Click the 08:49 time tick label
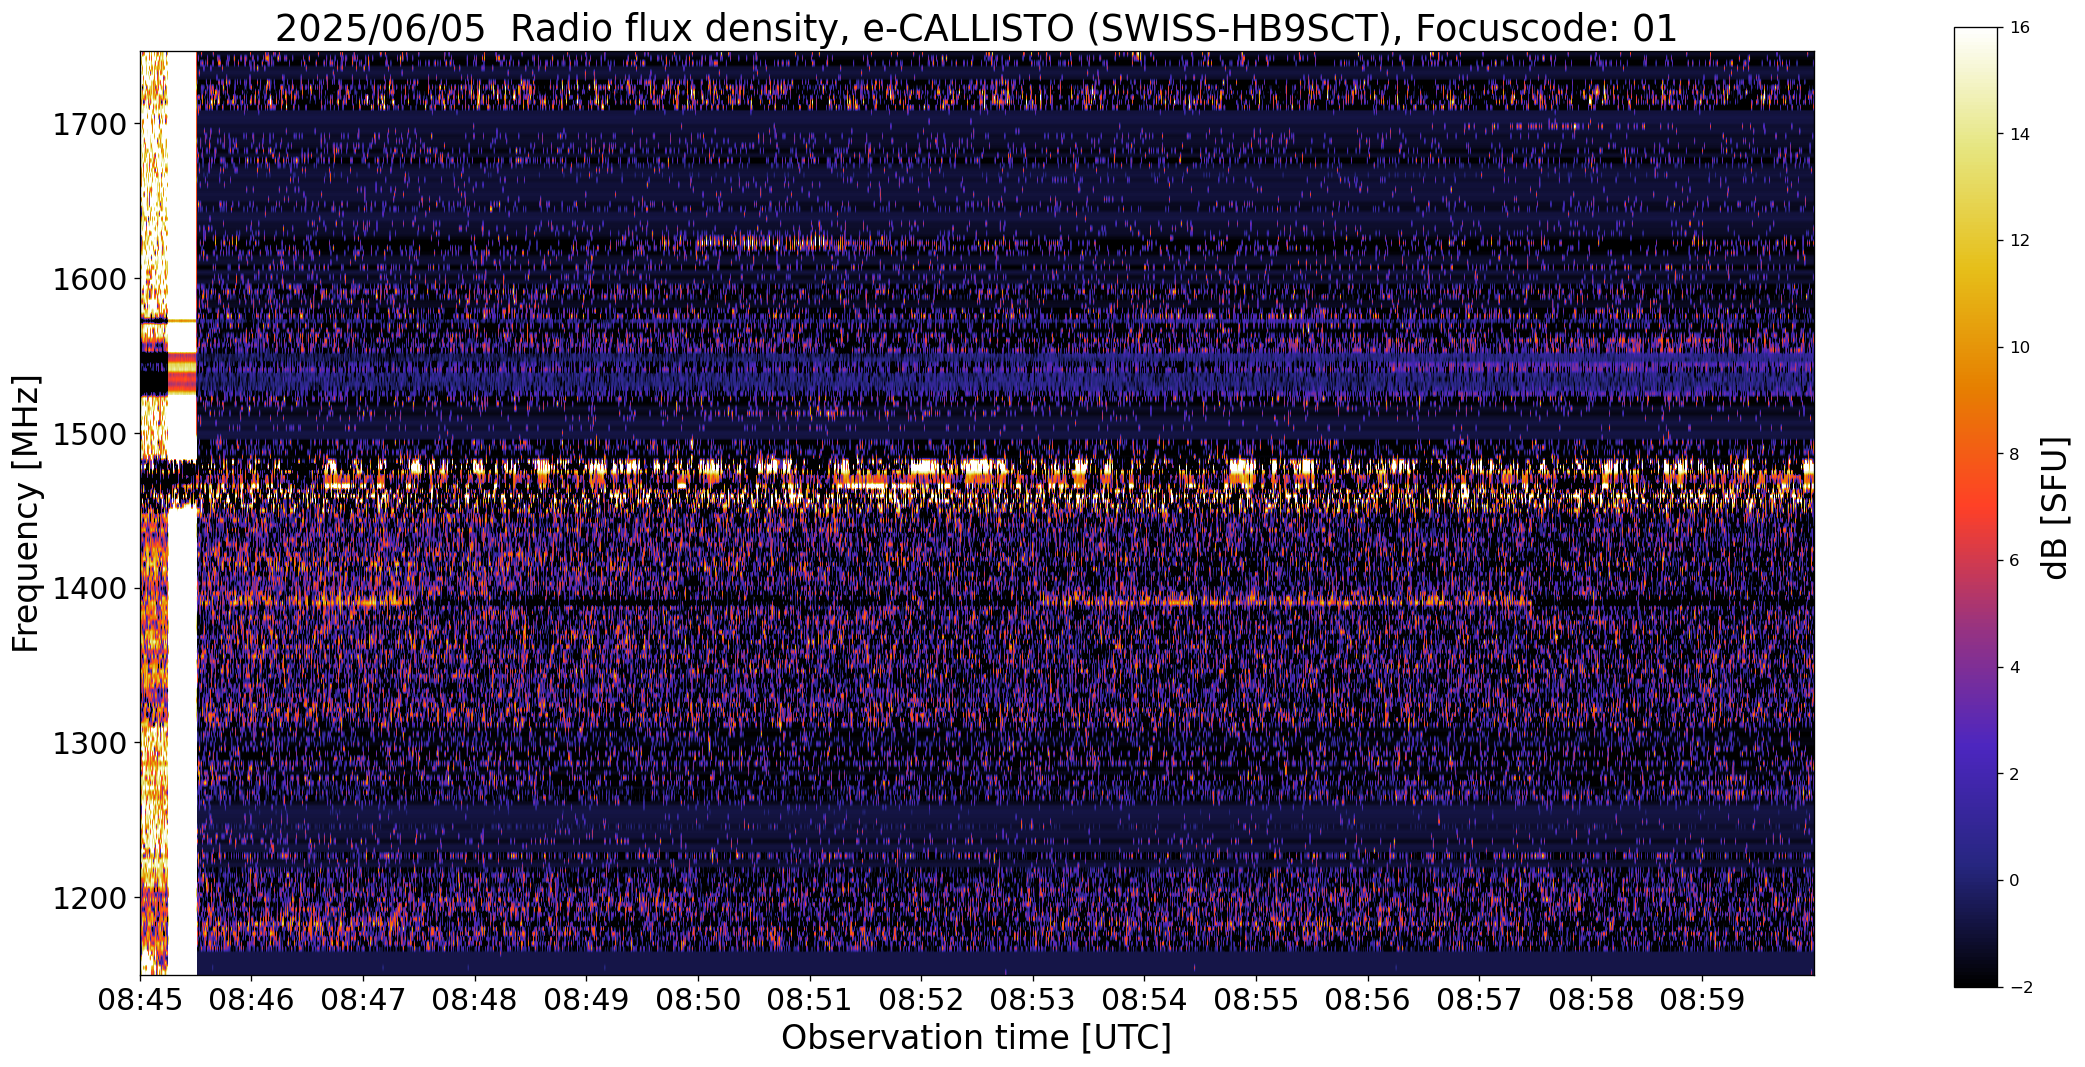Viewport: 2085px width, 1067px height. point(587,1000)
